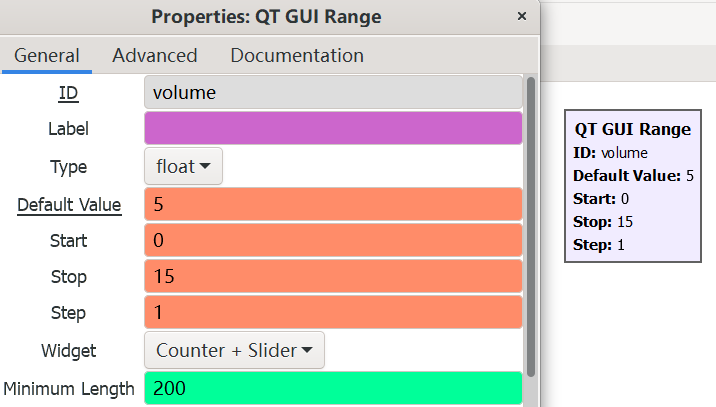This screenshot has height=407, width=716.
Task: Click the Default Value input showing 5
Action: (x=333, y=205)
